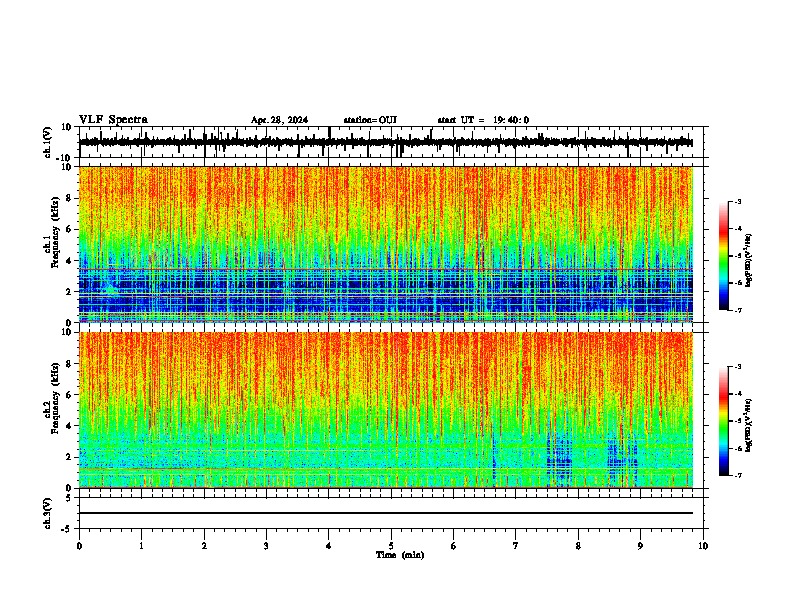
Task: Click the flat ch.3 voltage trace line
Action: (x=386, y=513)
